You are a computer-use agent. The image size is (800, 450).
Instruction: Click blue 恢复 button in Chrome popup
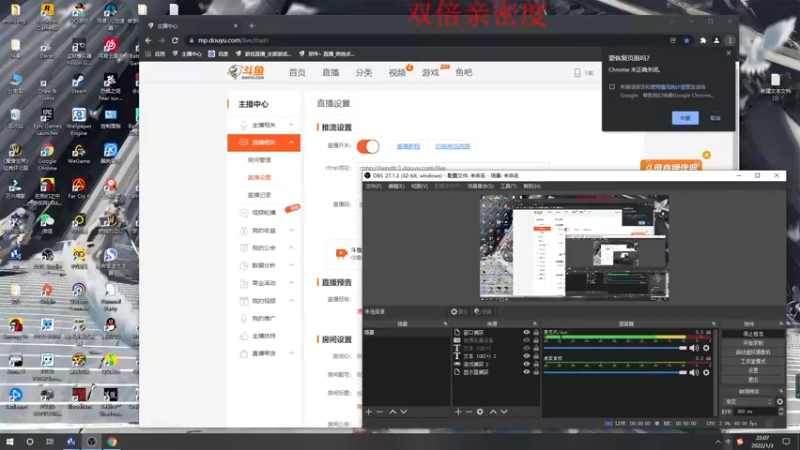coord(685,118)
